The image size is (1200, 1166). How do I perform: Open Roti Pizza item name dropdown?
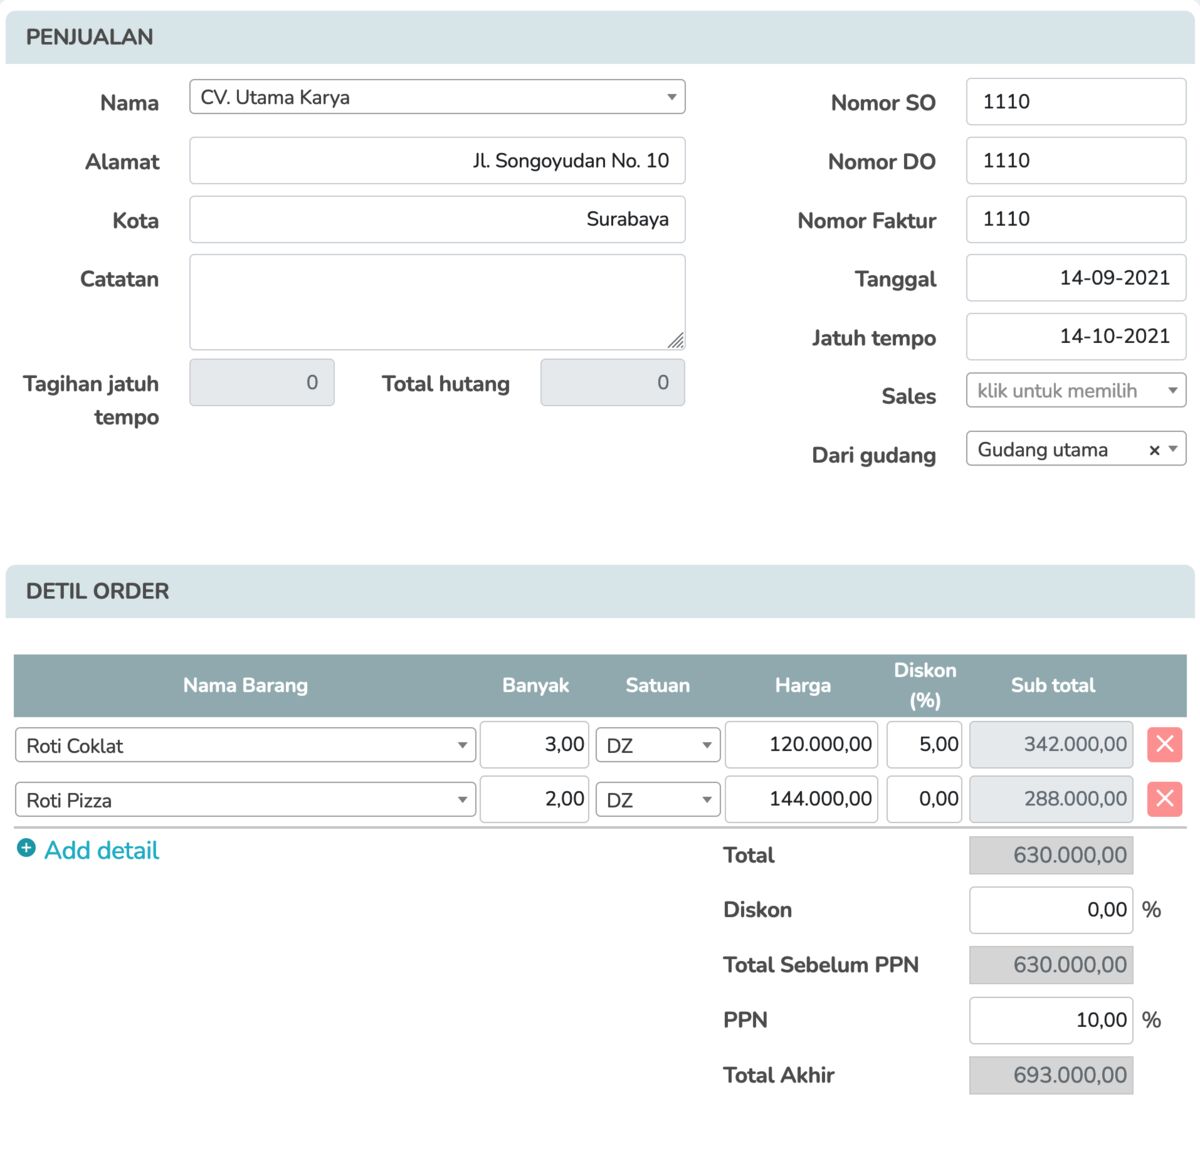(245, 800)
